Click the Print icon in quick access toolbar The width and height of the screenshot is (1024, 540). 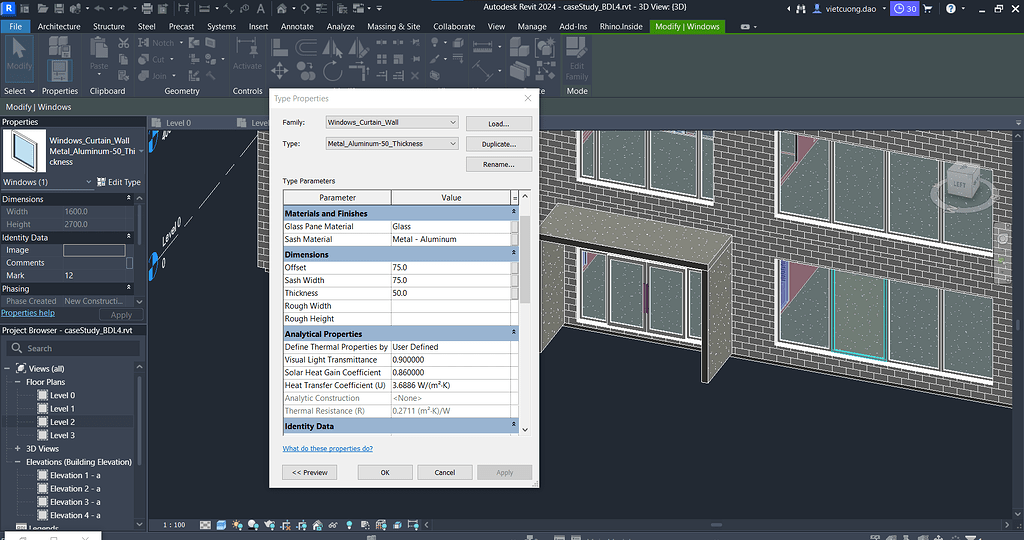(147, 8)
